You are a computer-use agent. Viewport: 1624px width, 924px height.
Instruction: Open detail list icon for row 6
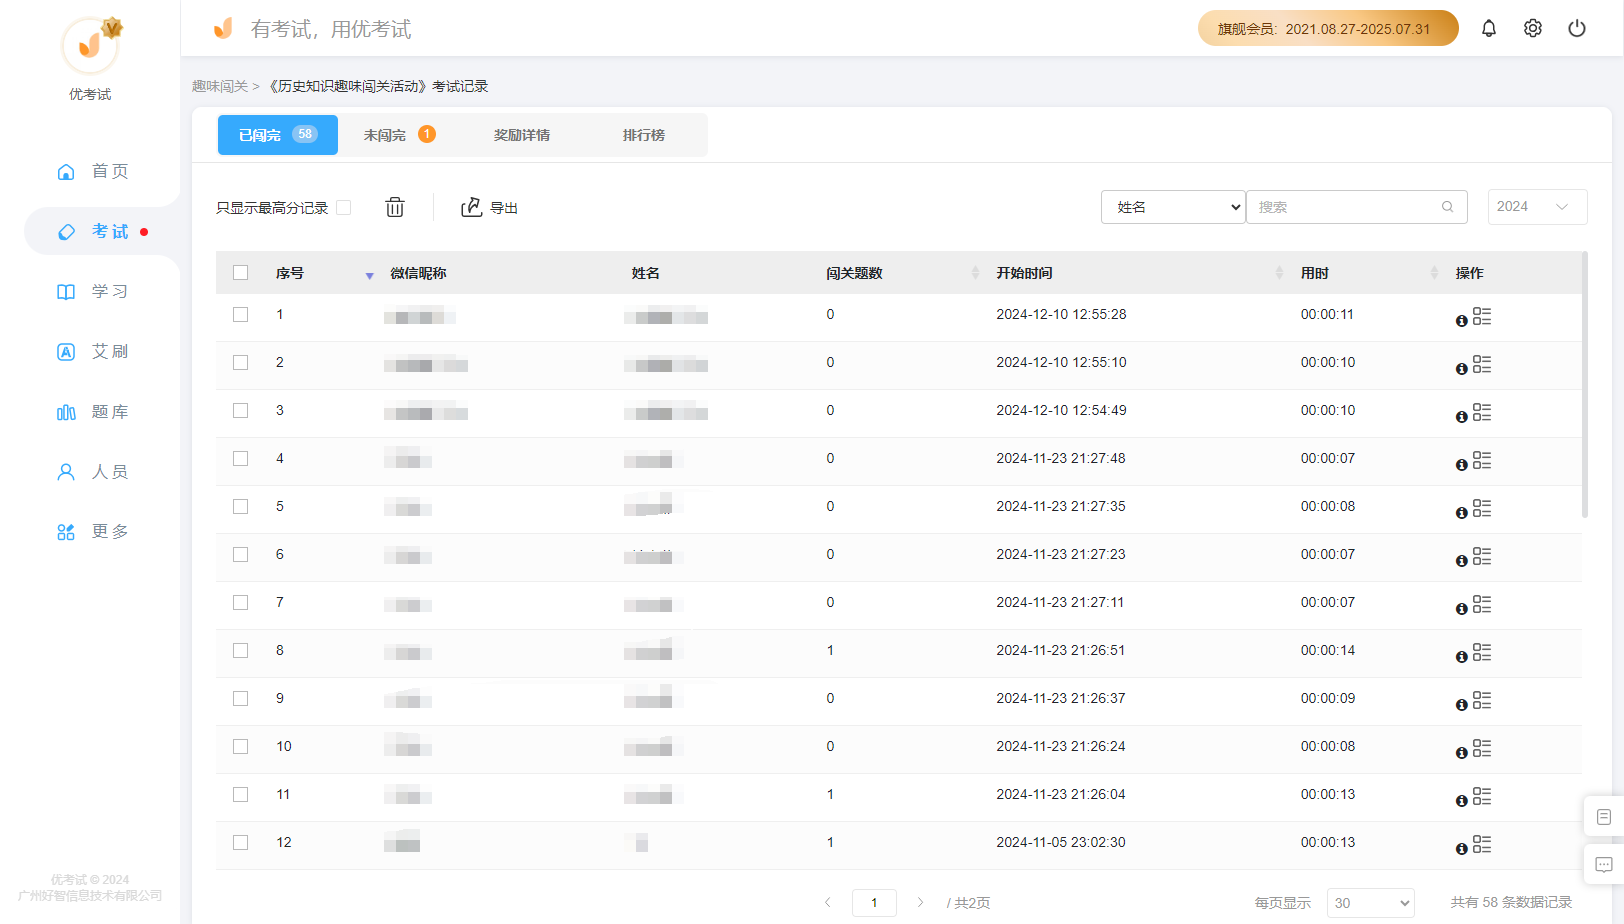point(1482,556)
